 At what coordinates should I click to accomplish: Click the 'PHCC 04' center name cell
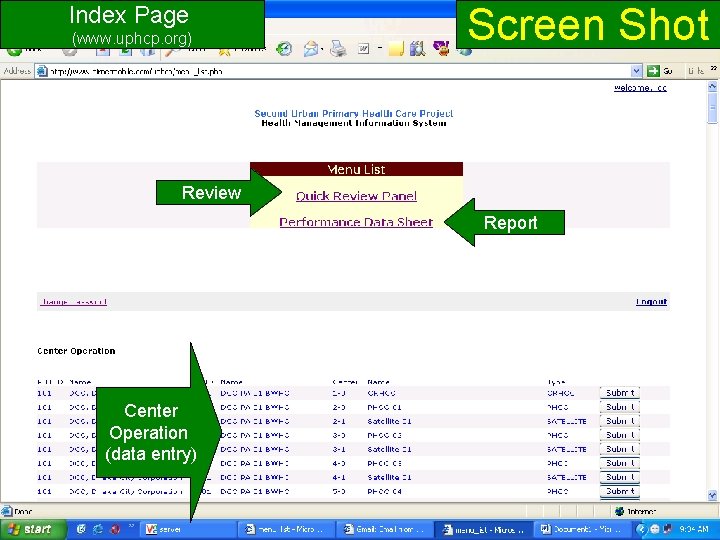point(384,492)
